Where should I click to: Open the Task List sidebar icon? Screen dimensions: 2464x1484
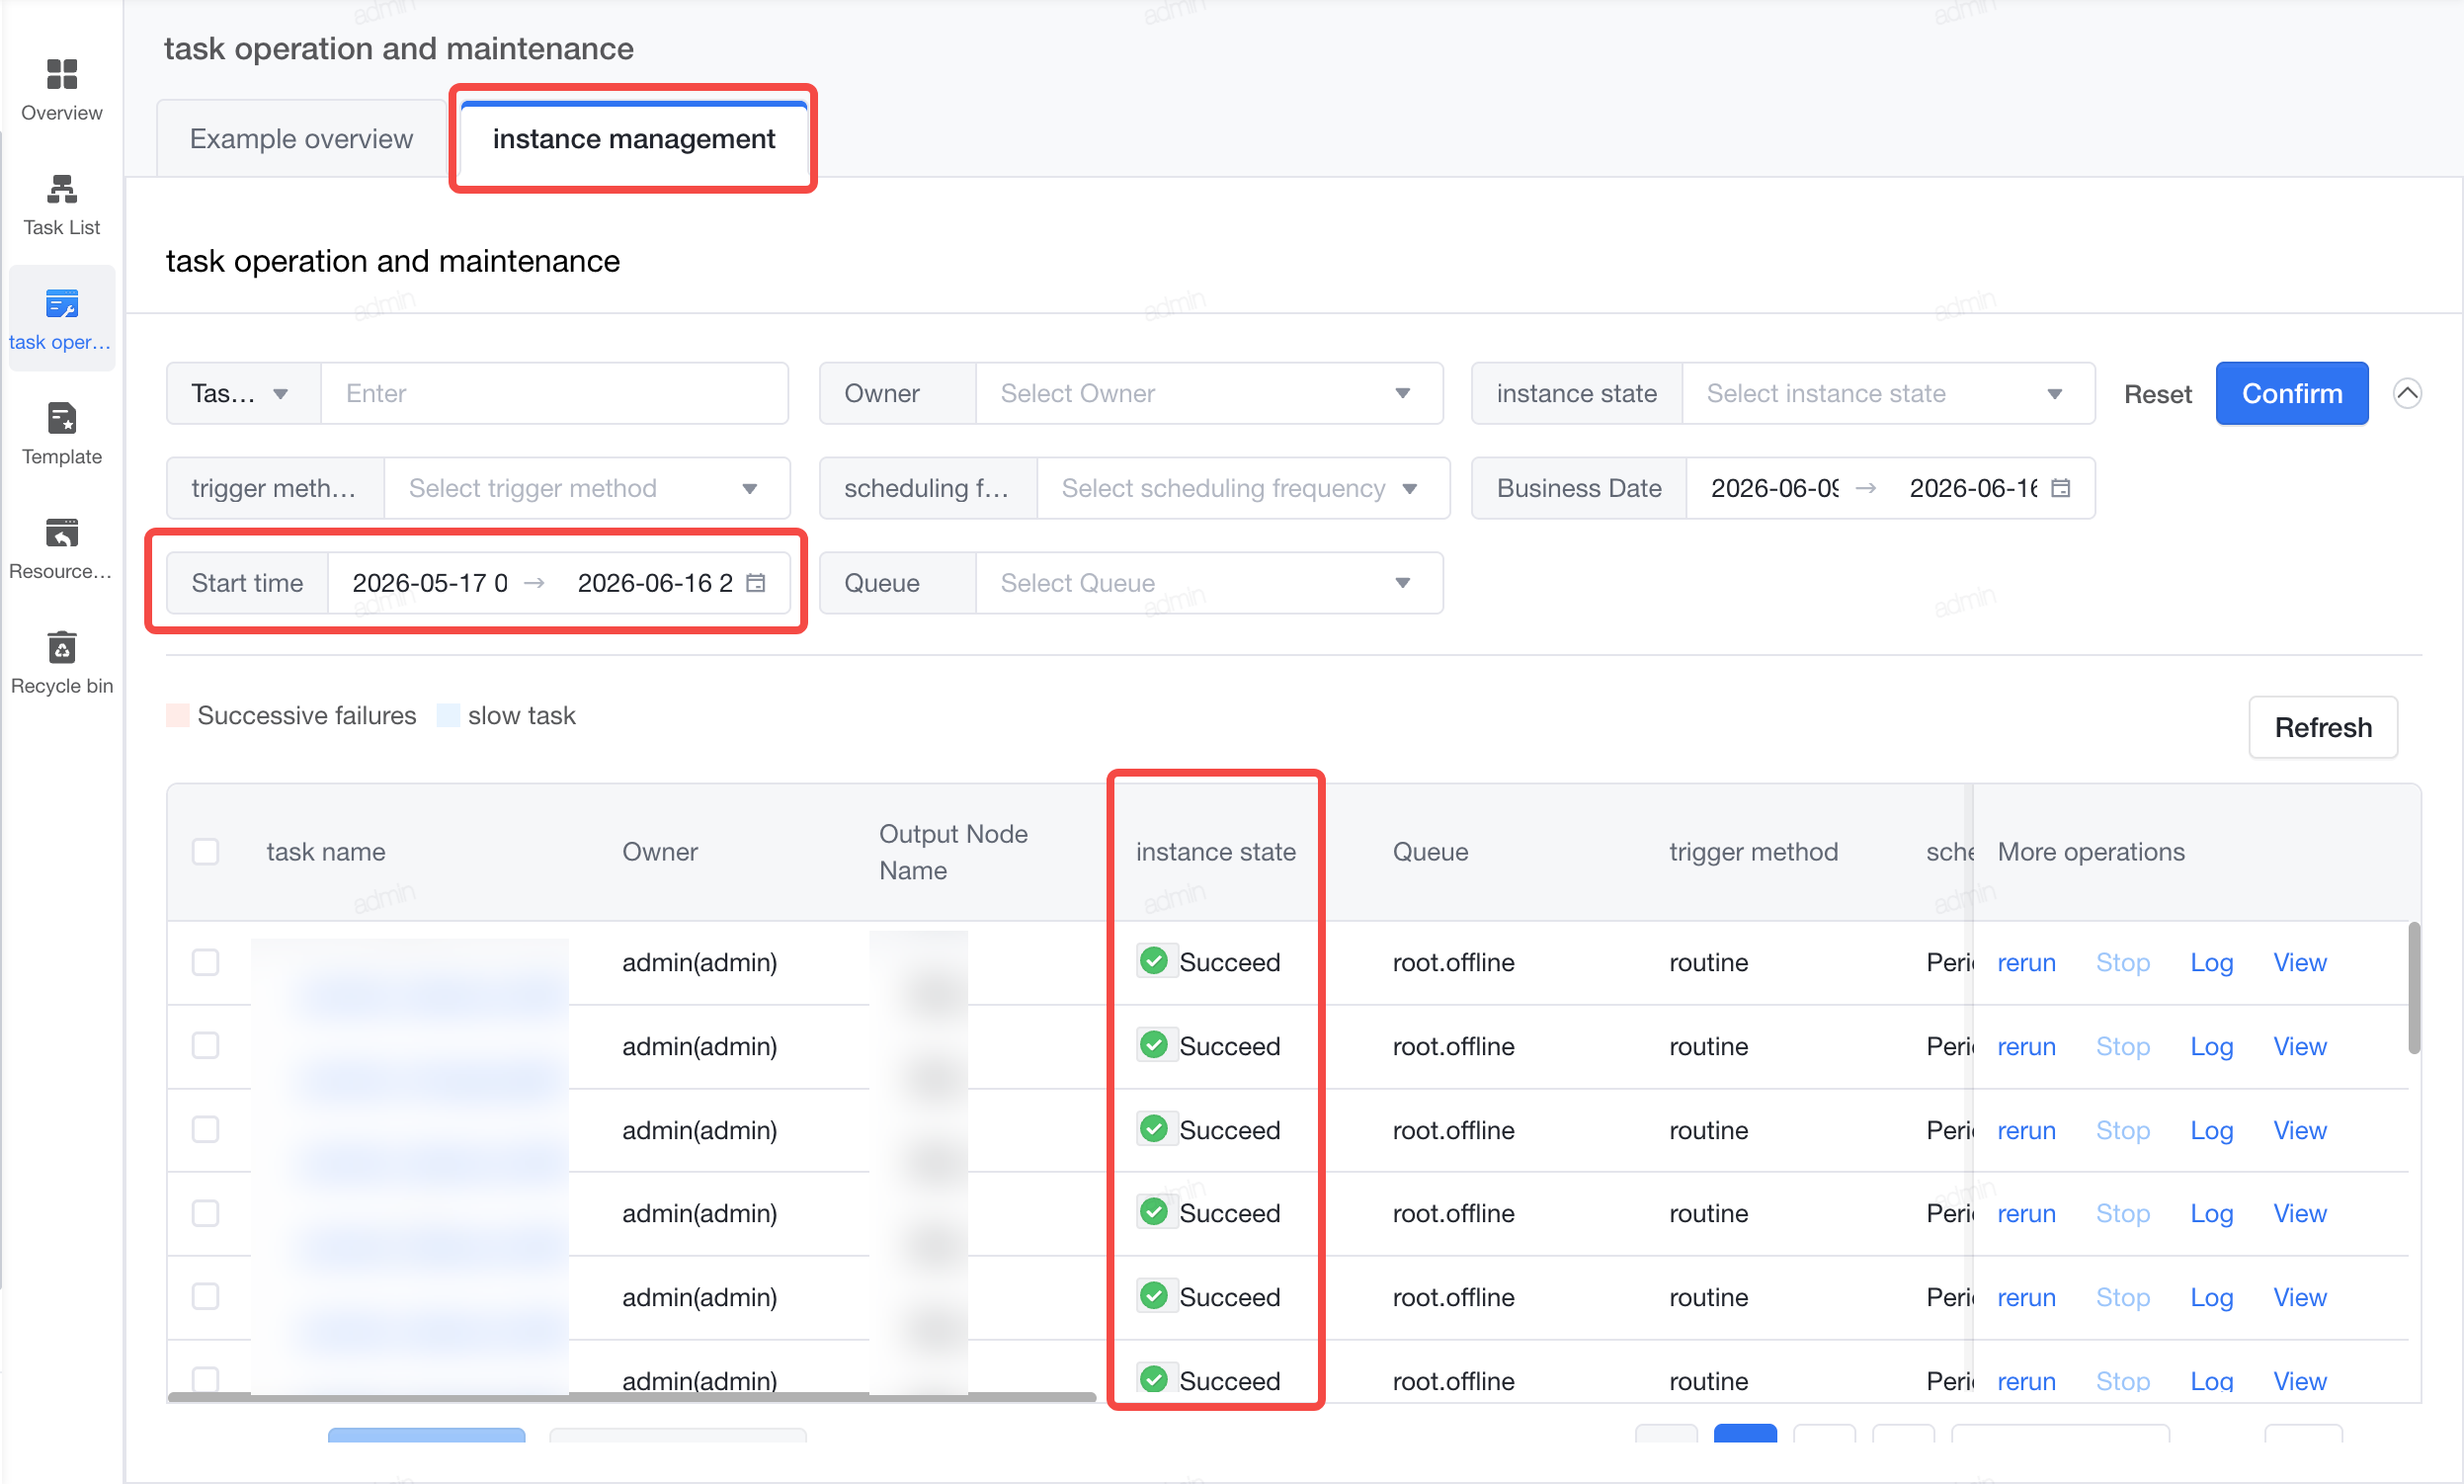coord(61,189)
